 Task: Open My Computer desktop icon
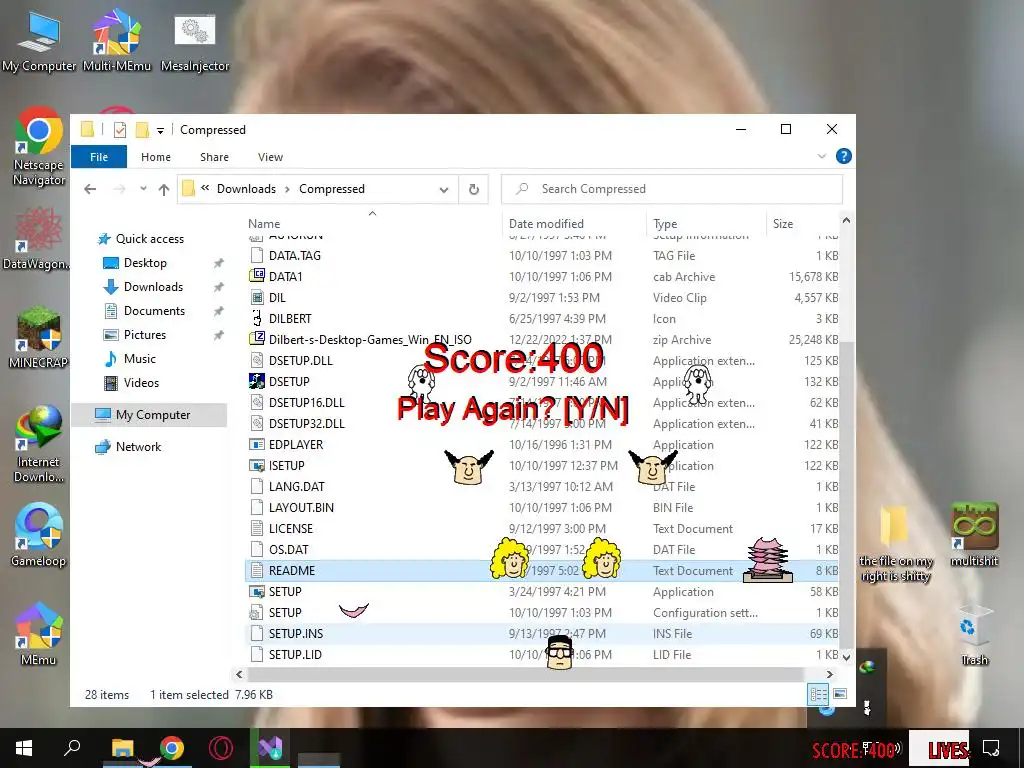click(x=39, y=40)
